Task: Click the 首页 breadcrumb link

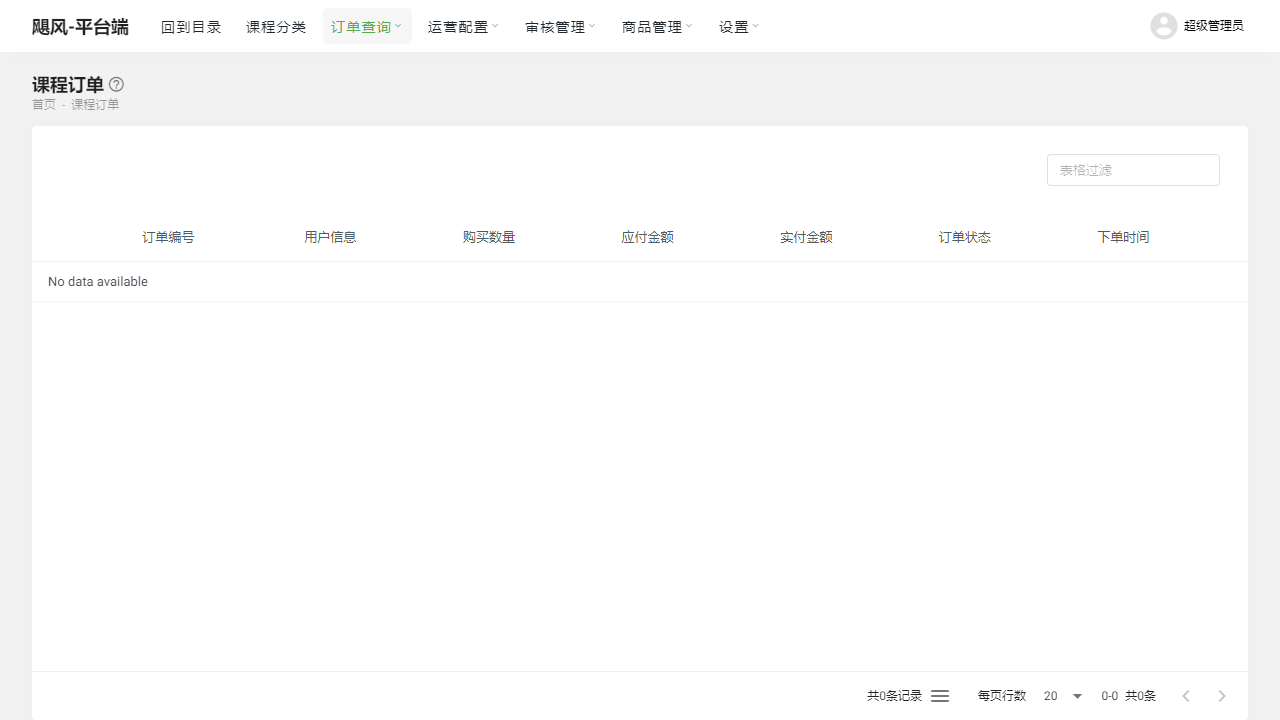Action: click(44, 104)
